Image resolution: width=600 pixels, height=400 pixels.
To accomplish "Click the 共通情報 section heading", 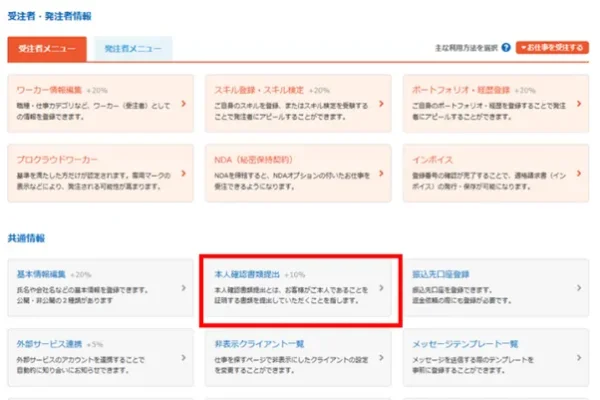I will point(26,238).
